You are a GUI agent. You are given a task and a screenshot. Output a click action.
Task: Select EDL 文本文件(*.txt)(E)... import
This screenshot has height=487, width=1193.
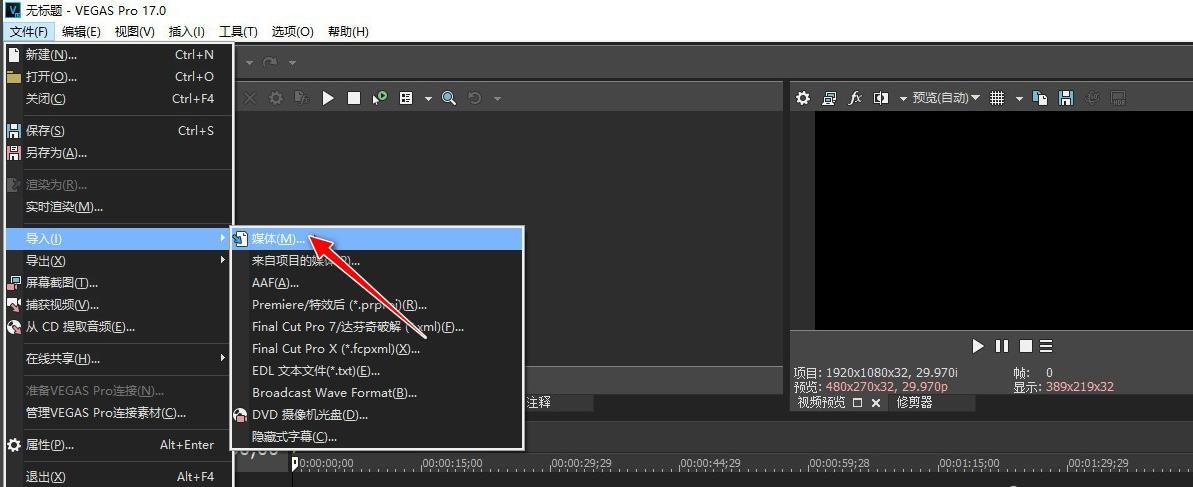pos(377,371)
